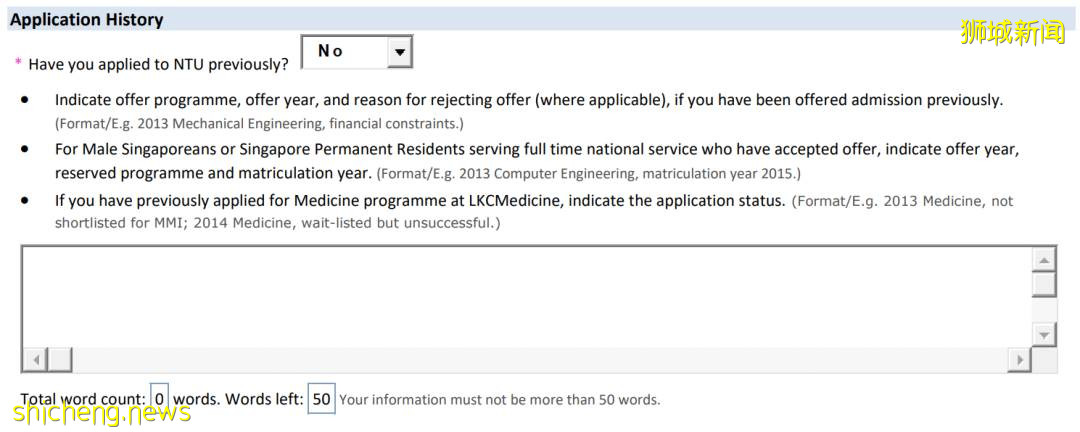Click the horizontal scrollbar thumb of the text area
The width and height of the screenshot is (1080, 432).
[x=59, y=359]
